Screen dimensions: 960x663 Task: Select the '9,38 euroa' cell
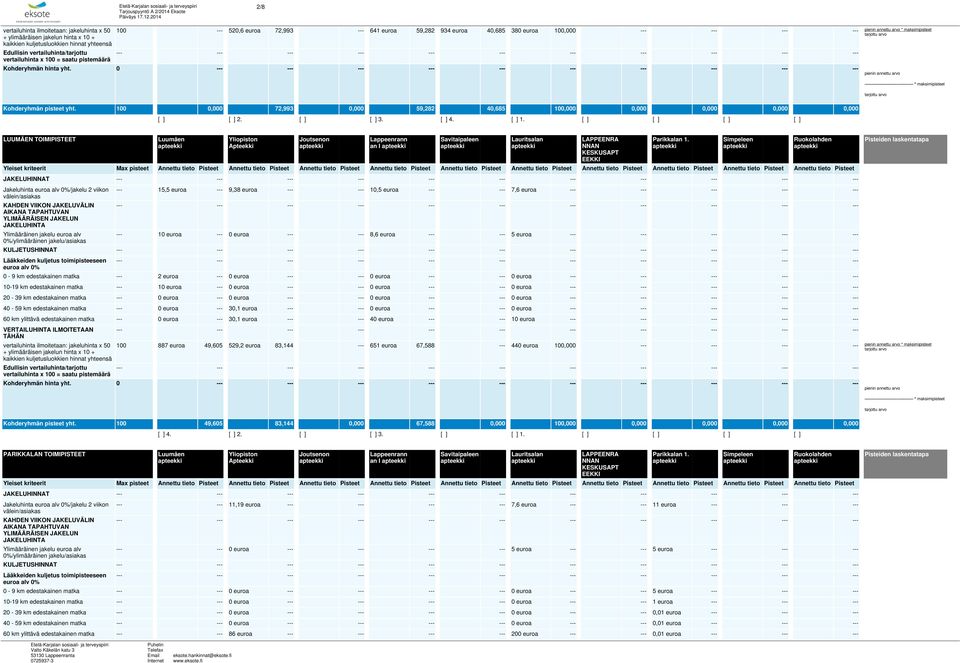243,190
